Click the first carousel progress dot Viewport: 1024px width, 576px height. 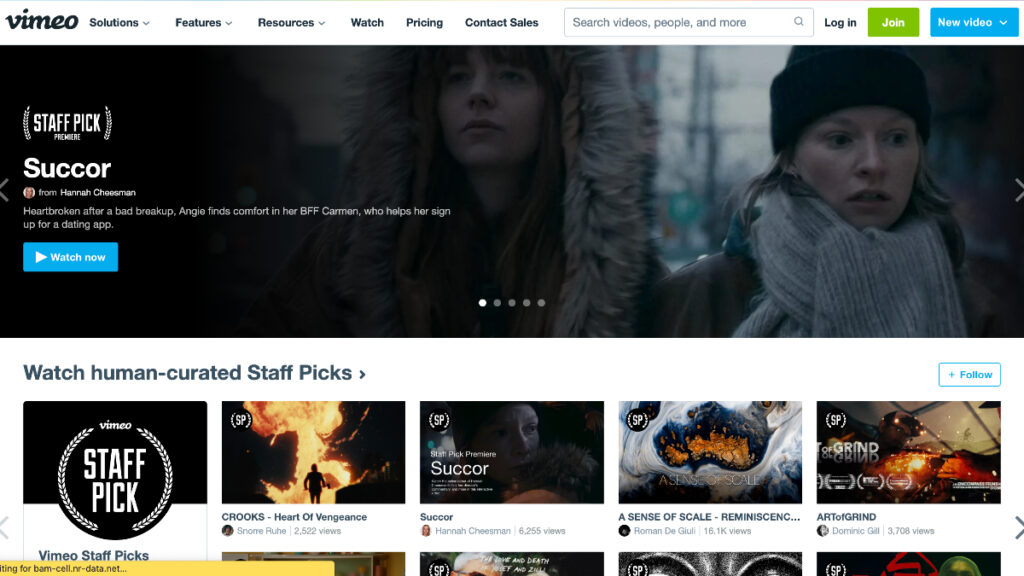482,302
